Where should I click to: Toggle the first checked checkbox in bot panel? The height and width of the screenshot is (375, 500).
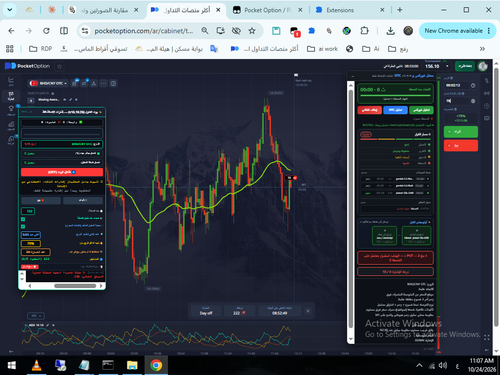(23, 219)
